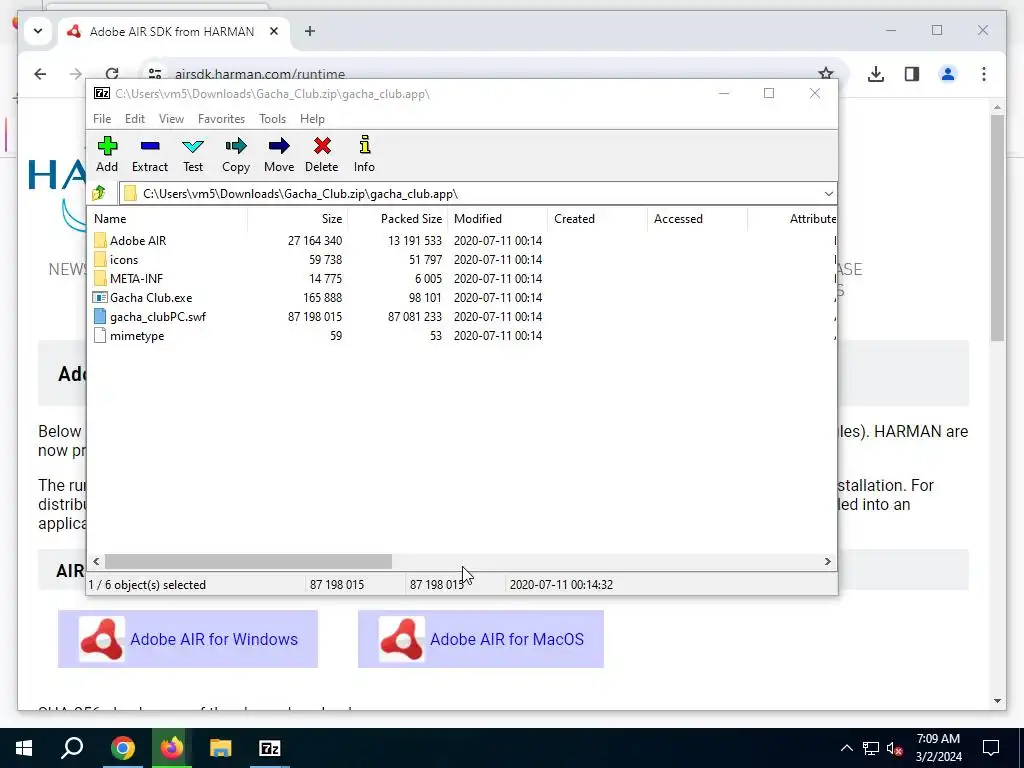Click Adobe AIR for MacOS link
1024x768 pixels.
[x=481, y=639]
